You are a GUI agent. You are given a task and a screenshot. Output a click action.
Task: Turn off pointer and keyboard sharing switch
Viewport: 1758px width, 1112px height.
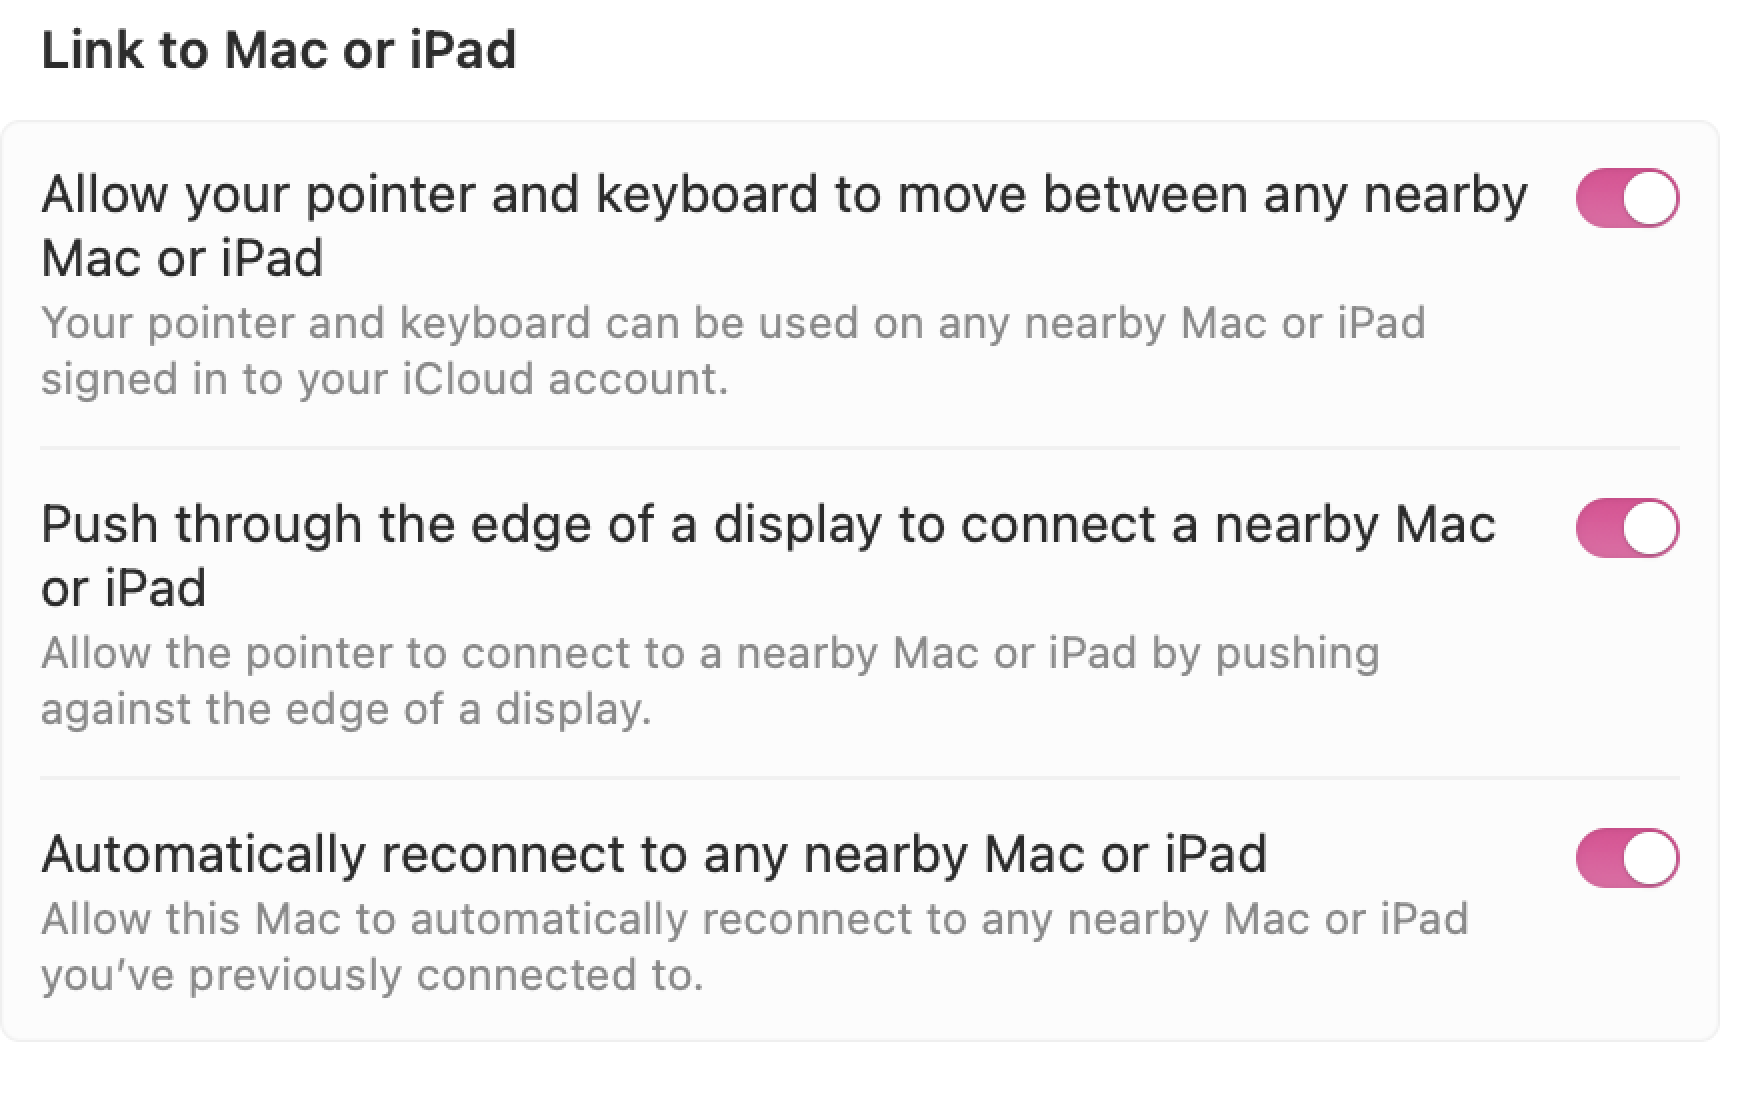tap(1627, 198)
